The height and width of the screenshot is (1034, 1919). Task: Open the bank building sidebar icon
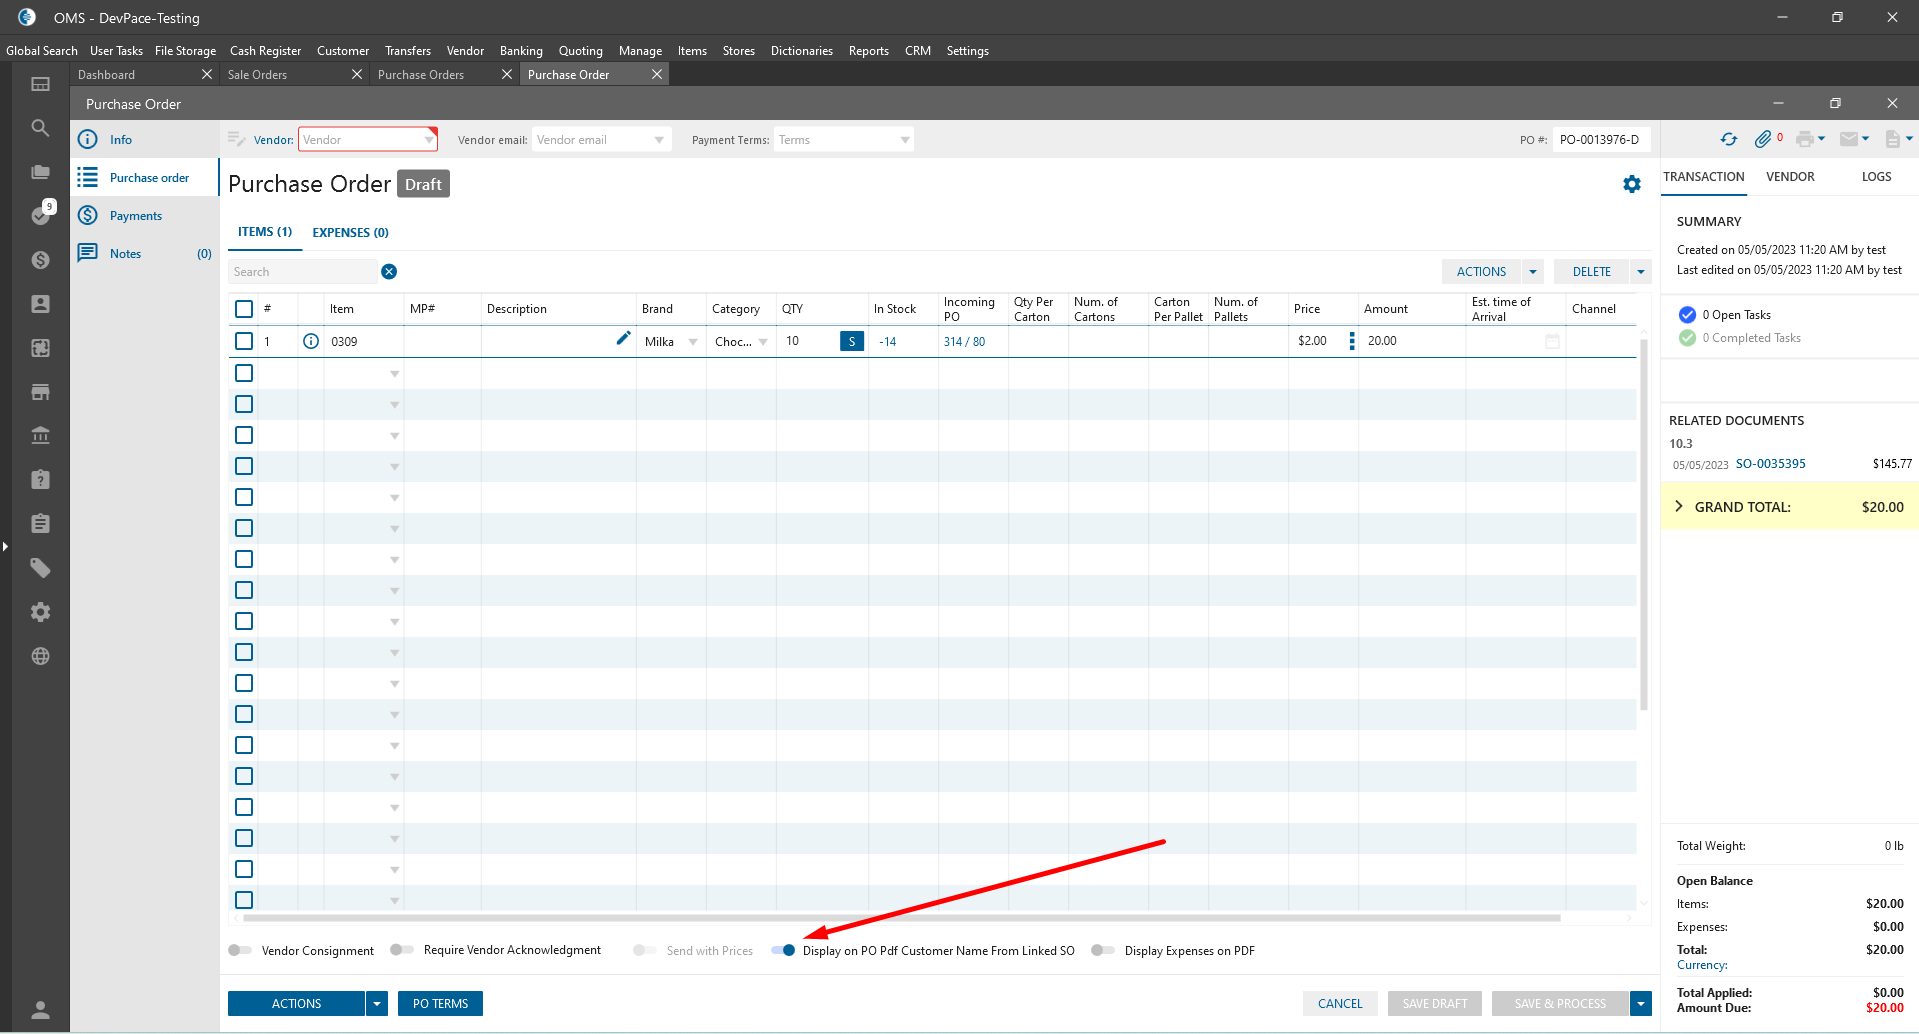tap(40, 436)
